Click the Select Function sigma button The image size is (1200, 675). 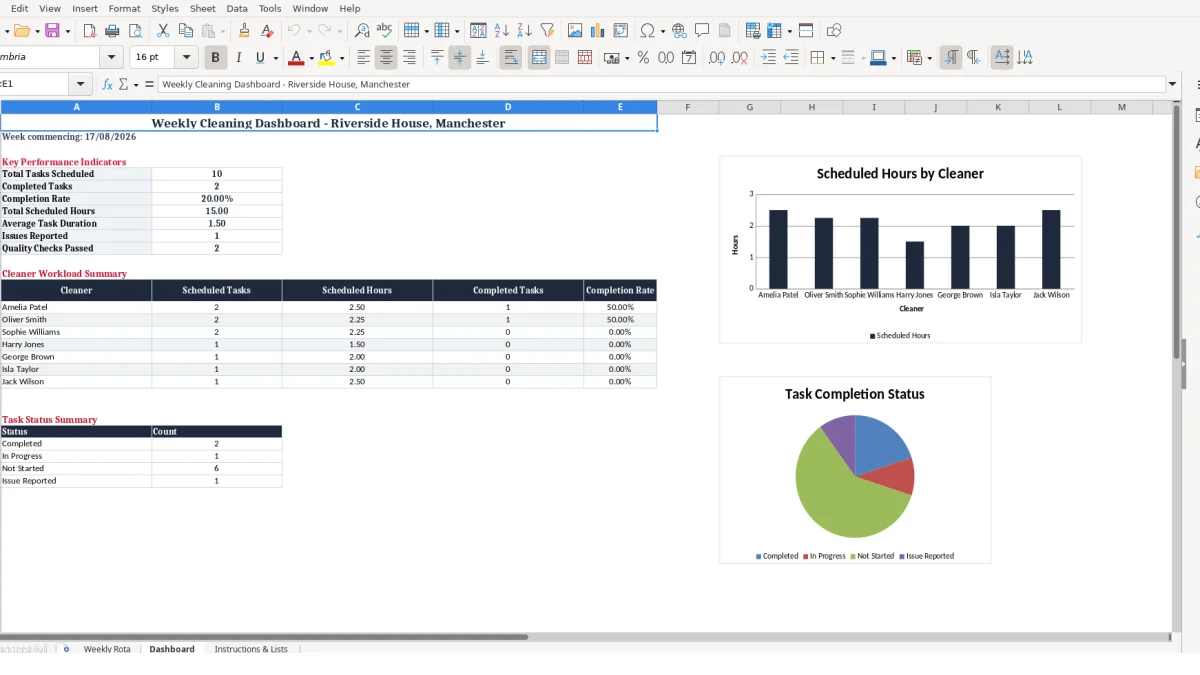point(123,84)
